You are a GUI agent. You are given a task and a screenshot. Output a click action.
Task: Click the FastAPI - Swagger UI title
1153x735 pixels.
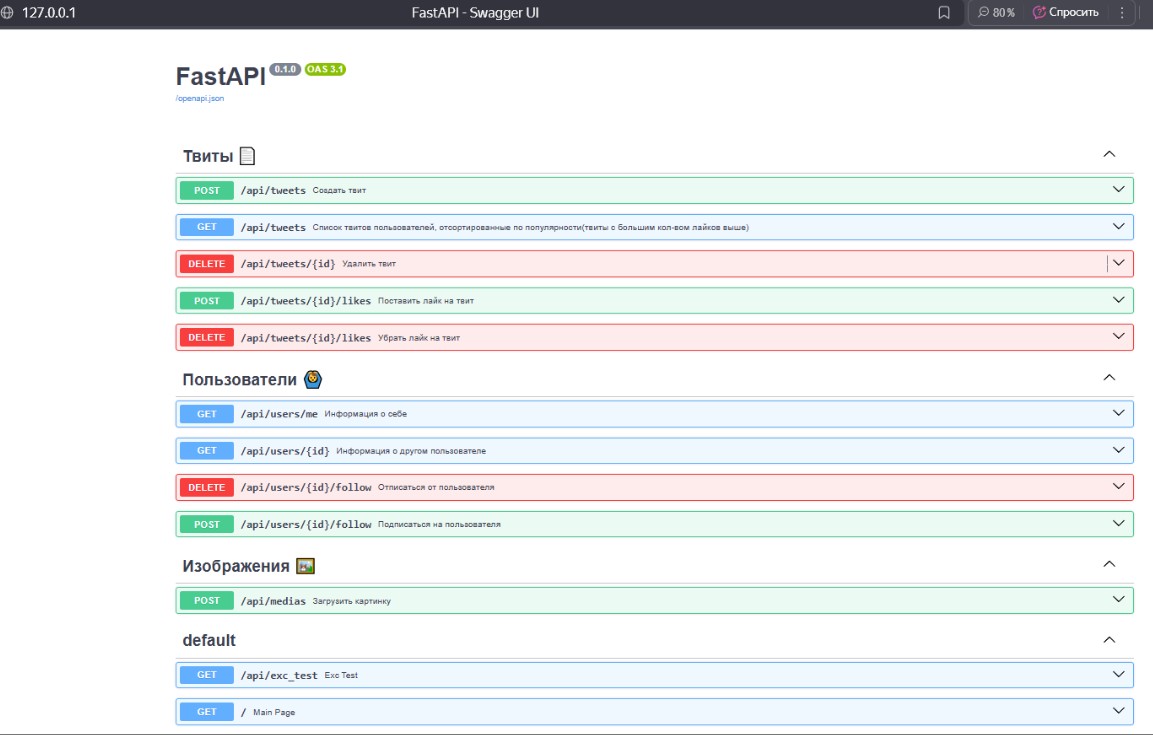click(475, 12)
